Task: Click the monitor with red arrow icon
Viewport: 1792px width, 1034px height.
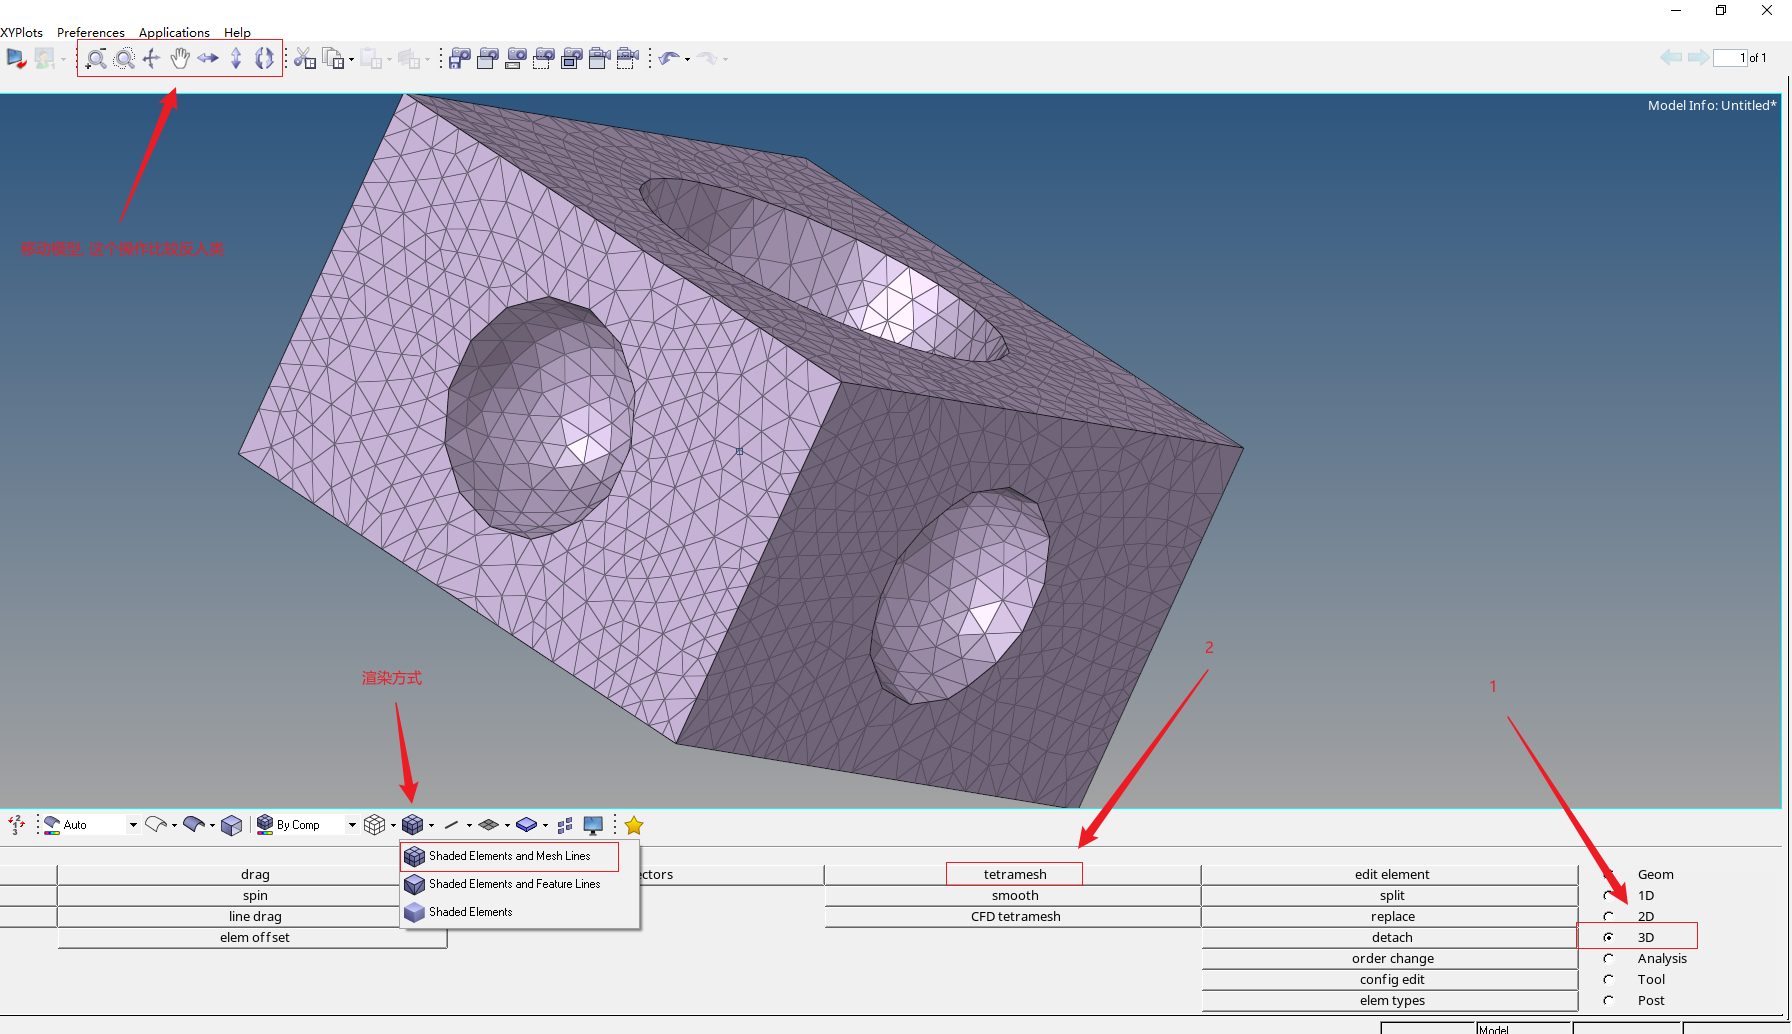Action: point(16,59)
